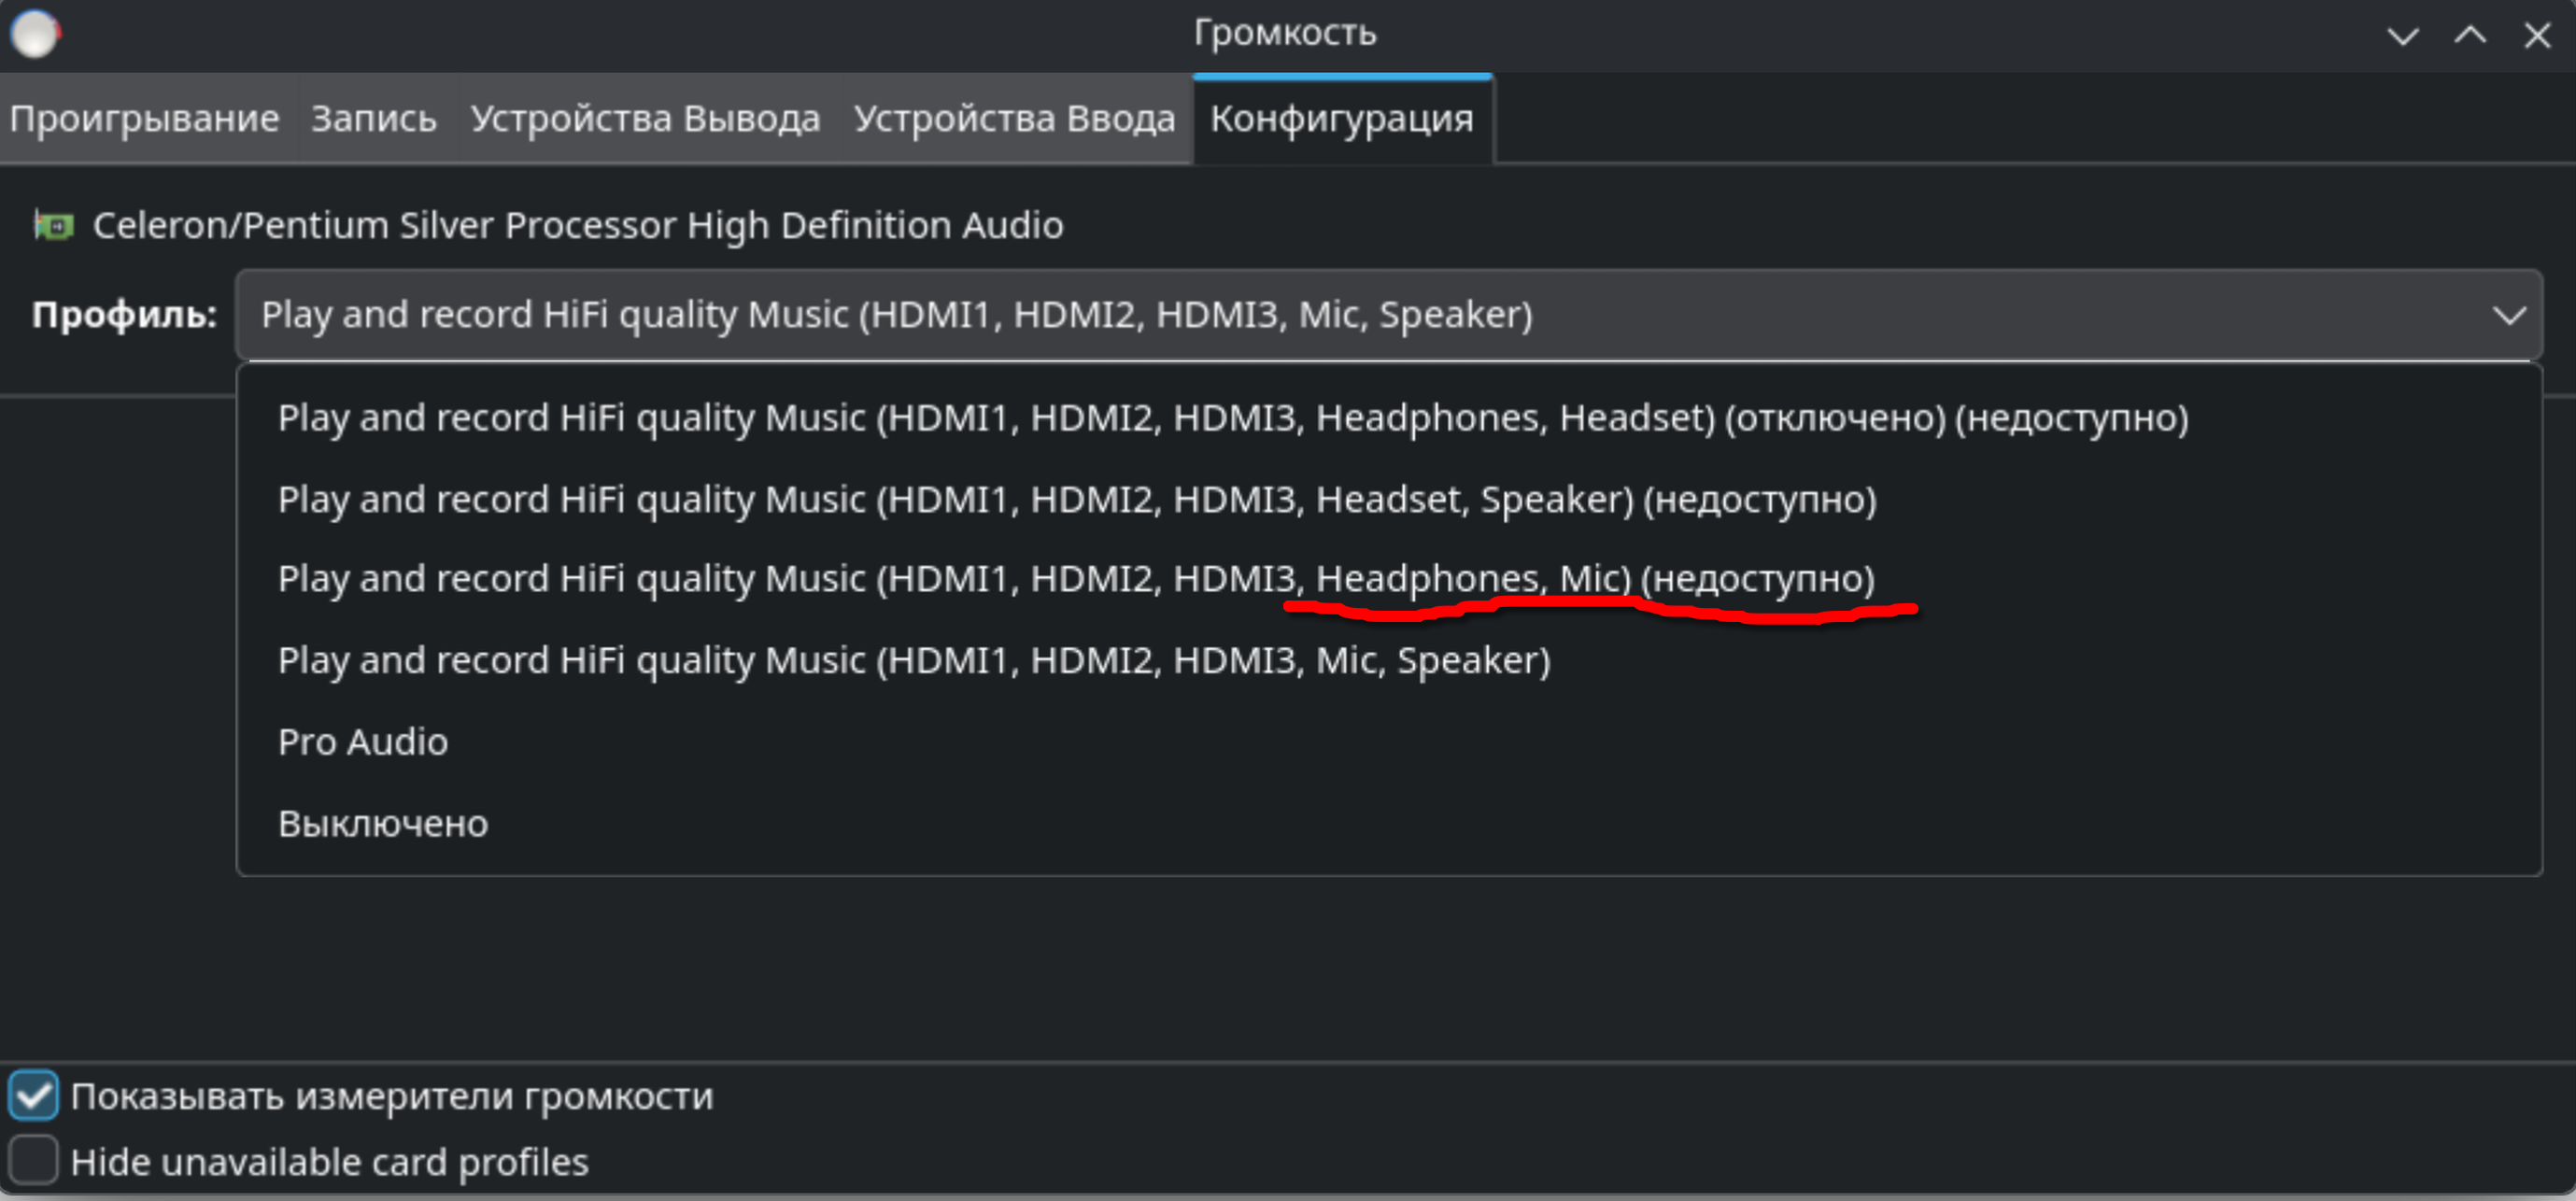Viewport: 2576px width, 1201px height.
Task: Enable Hide unavailable card profiles checkbox
Action: (x=34, y=1161)
